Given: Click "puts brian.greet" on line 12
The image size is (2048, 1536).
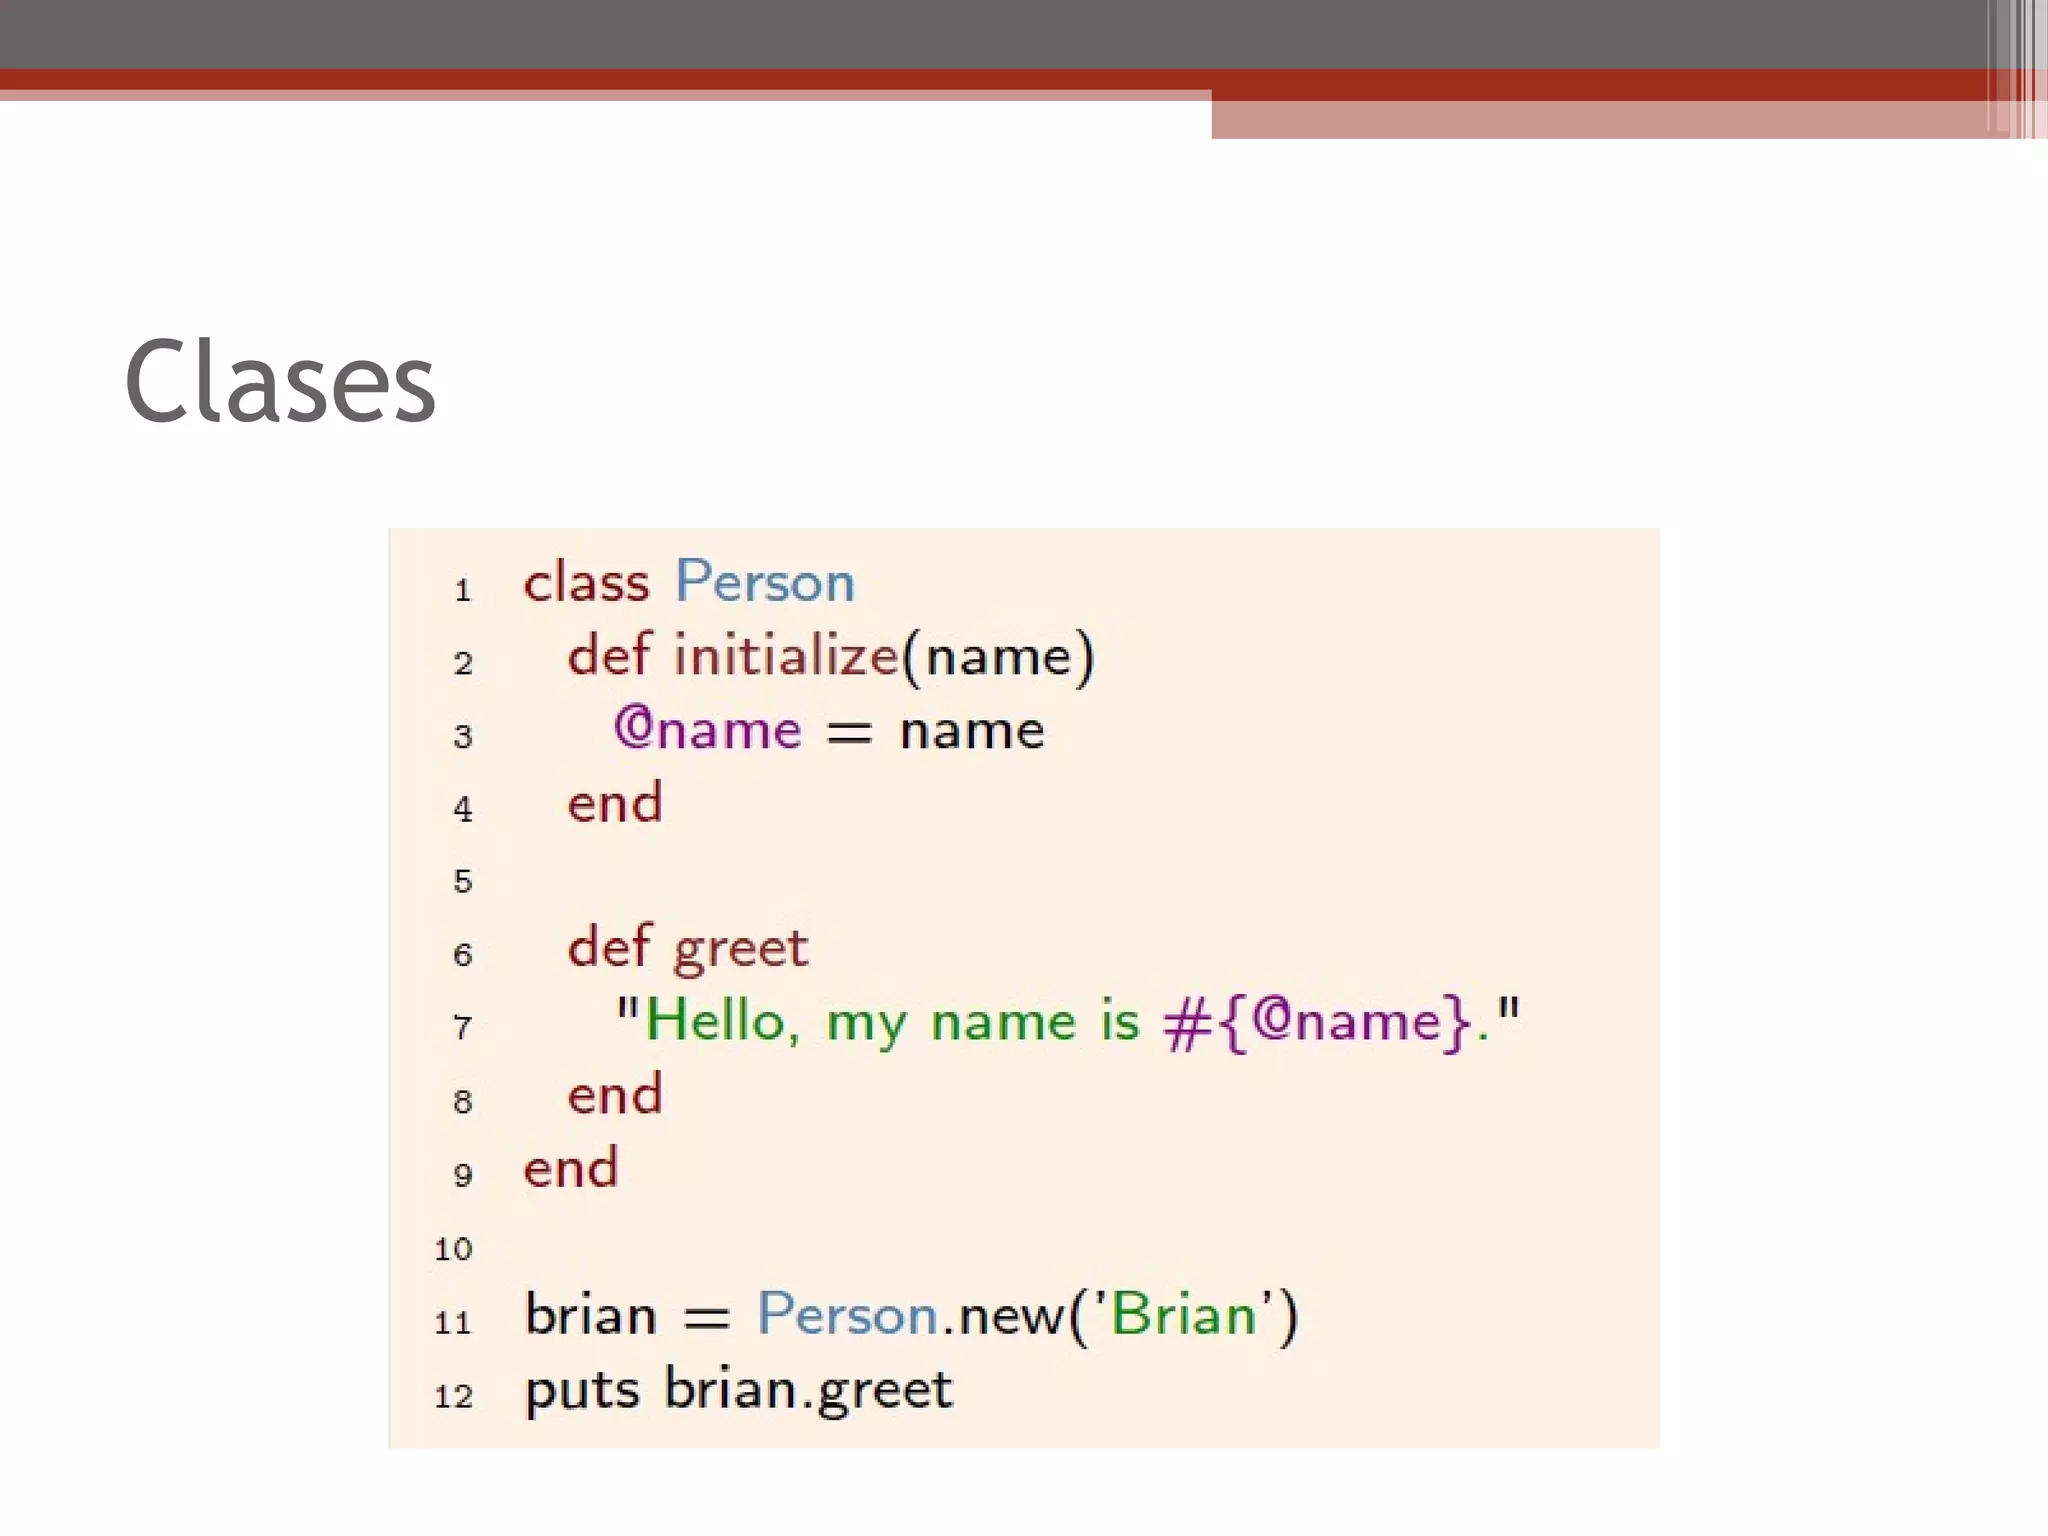Looking at the screenshot, I should coord(738,1390).
